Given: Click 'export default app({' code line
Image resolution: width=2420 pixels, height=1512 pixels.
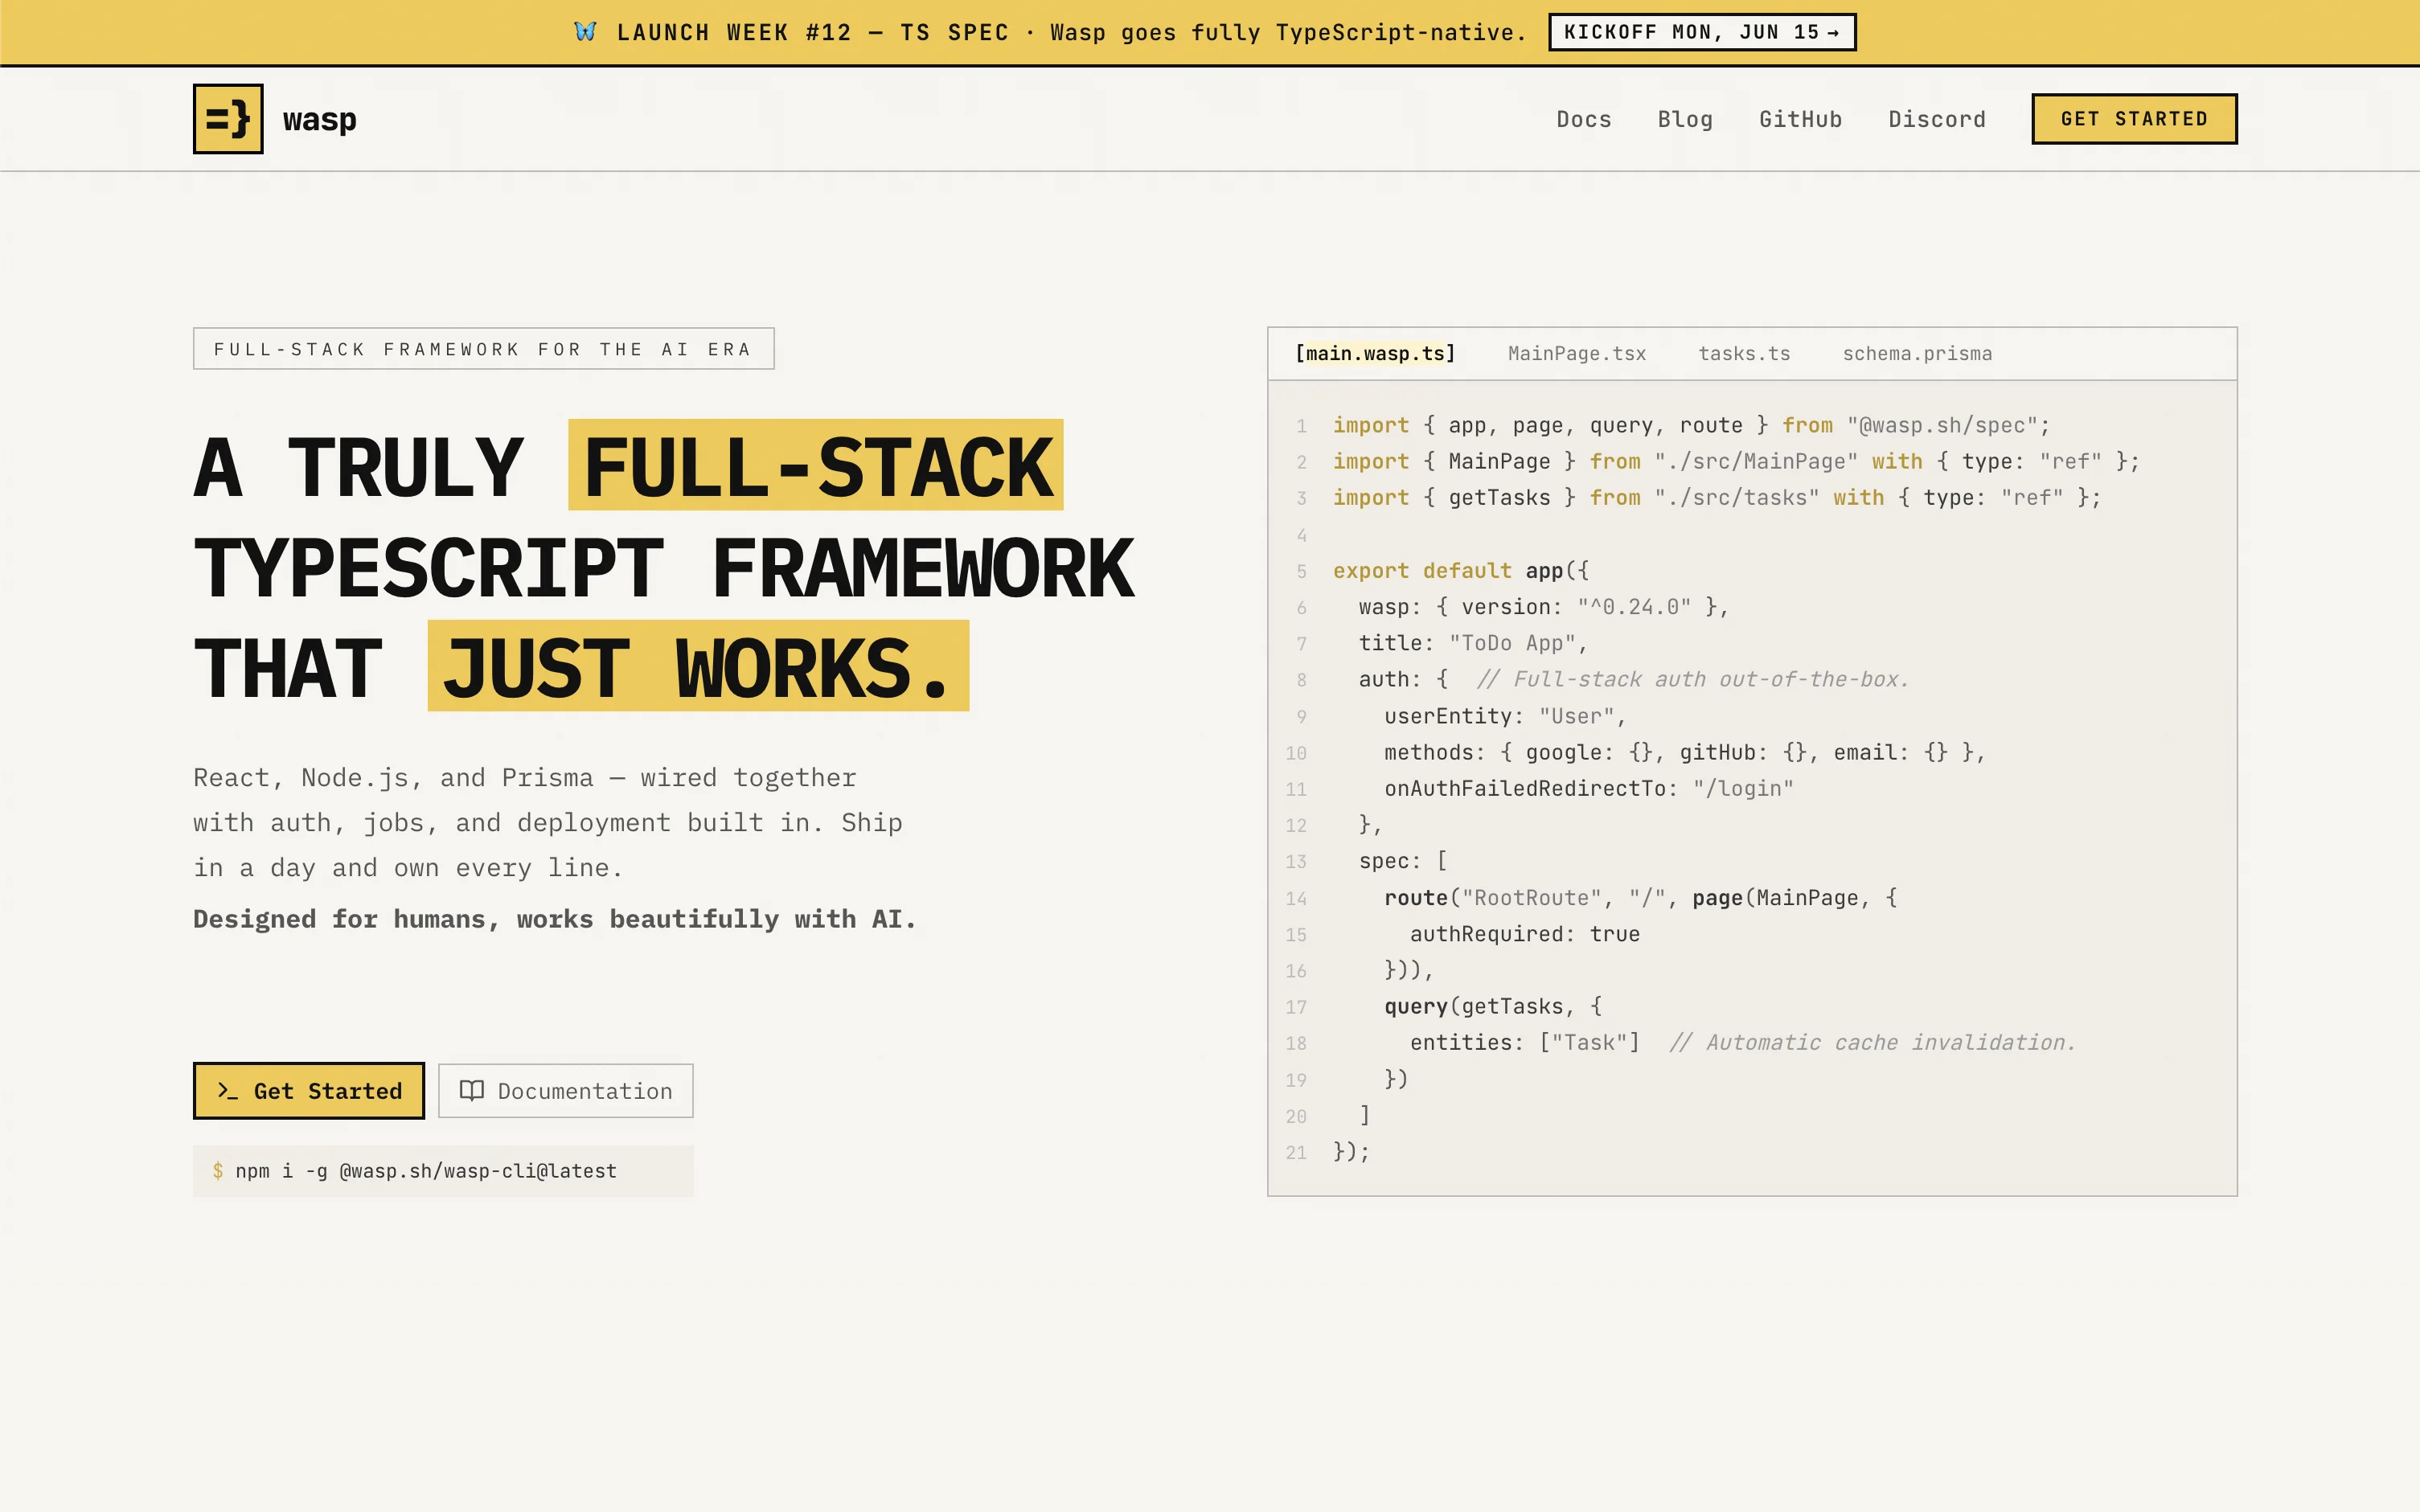Looking at the screenshot, I should [x=1461, y=571].
